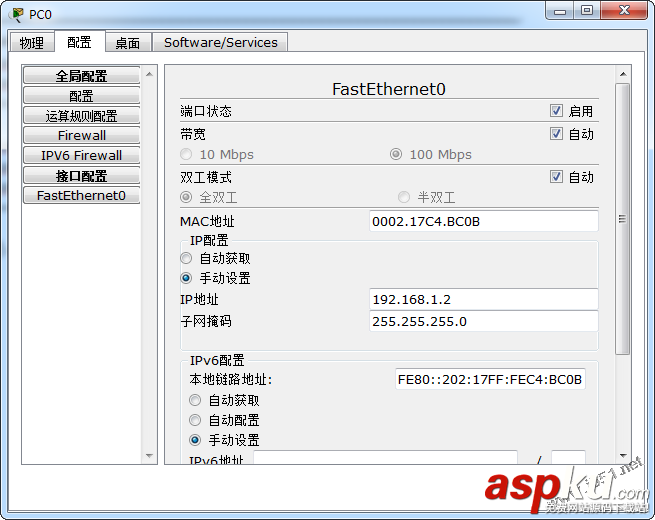Click the FastEthernet0 heading text
Image resolution: width=655 pixels, height=520 pixels.
[x=389, y=89]
